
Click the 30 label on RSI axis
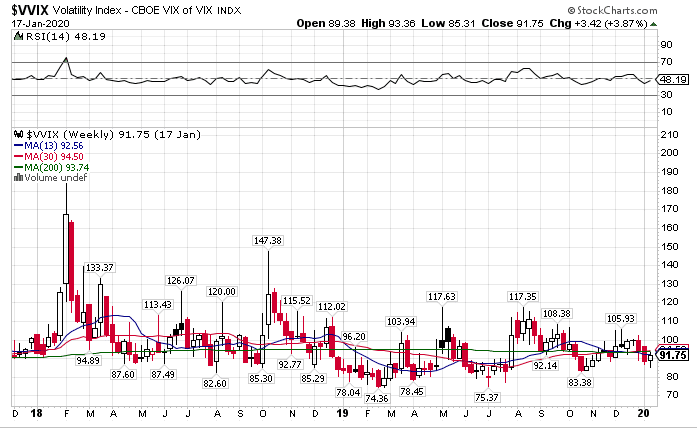pyautogui.click(x=667, y=95)
